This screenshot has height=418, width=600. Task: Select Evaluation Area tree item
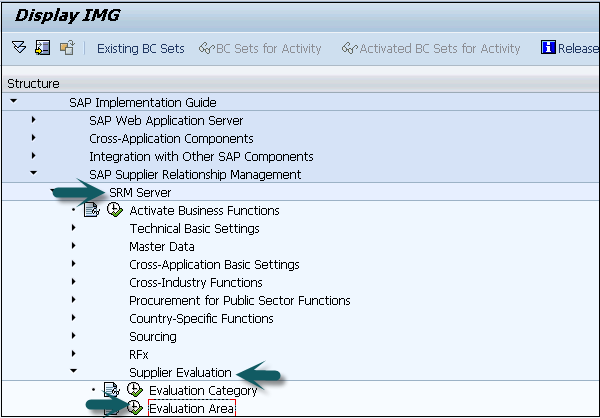point(192,408)
